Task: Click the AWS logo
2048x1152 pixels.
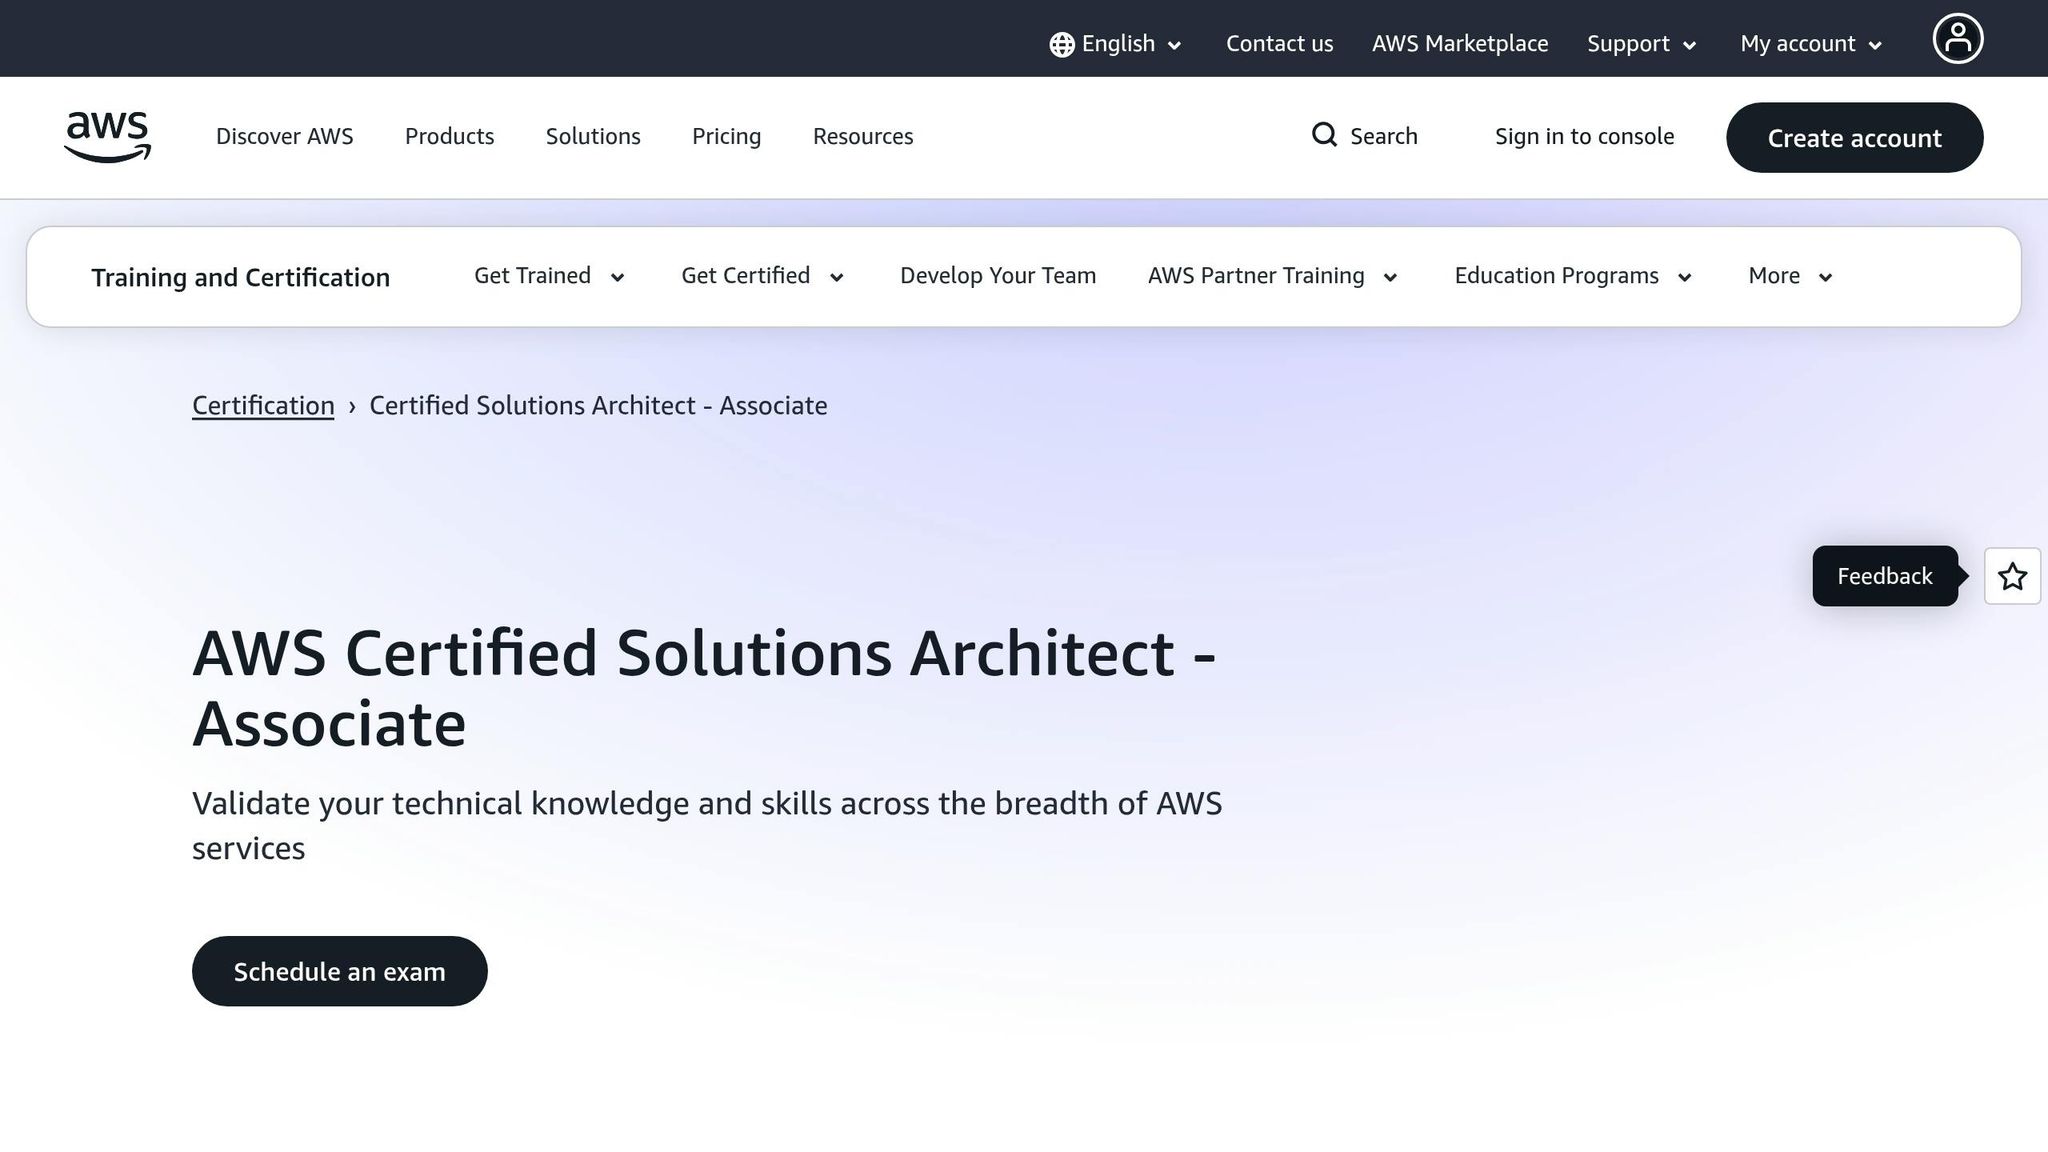Action: (x=107, y=137)
